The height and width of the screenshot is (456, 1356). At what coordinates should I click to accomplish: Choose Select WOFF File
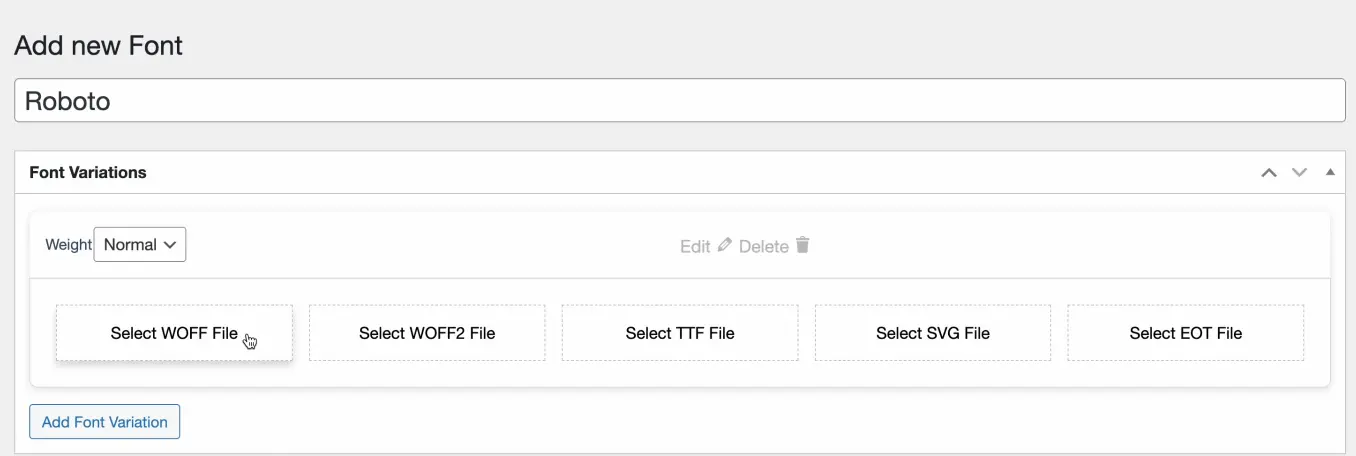[x=174, y=333]
